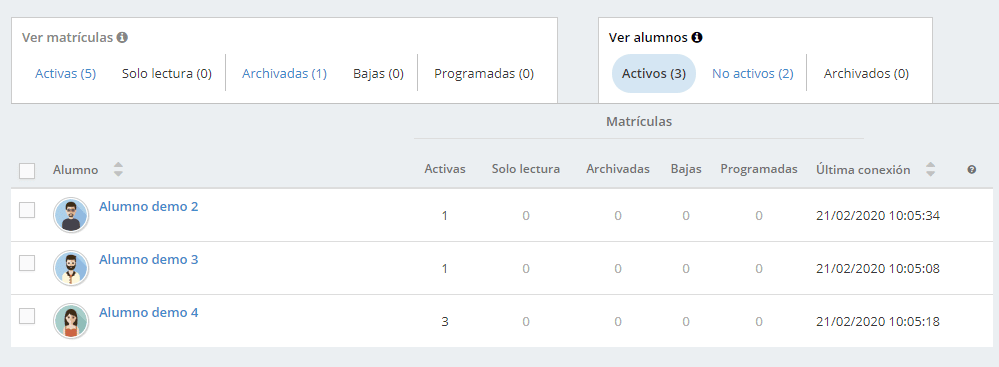Screen dimensions: 999x367
Task: Open Alumno demo 4 name link
Action: (148, 312)
